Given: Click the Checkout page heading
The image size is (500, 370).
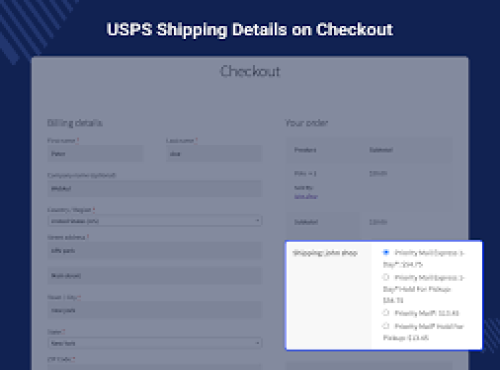Looking at the screenshot, I should 250,71.
